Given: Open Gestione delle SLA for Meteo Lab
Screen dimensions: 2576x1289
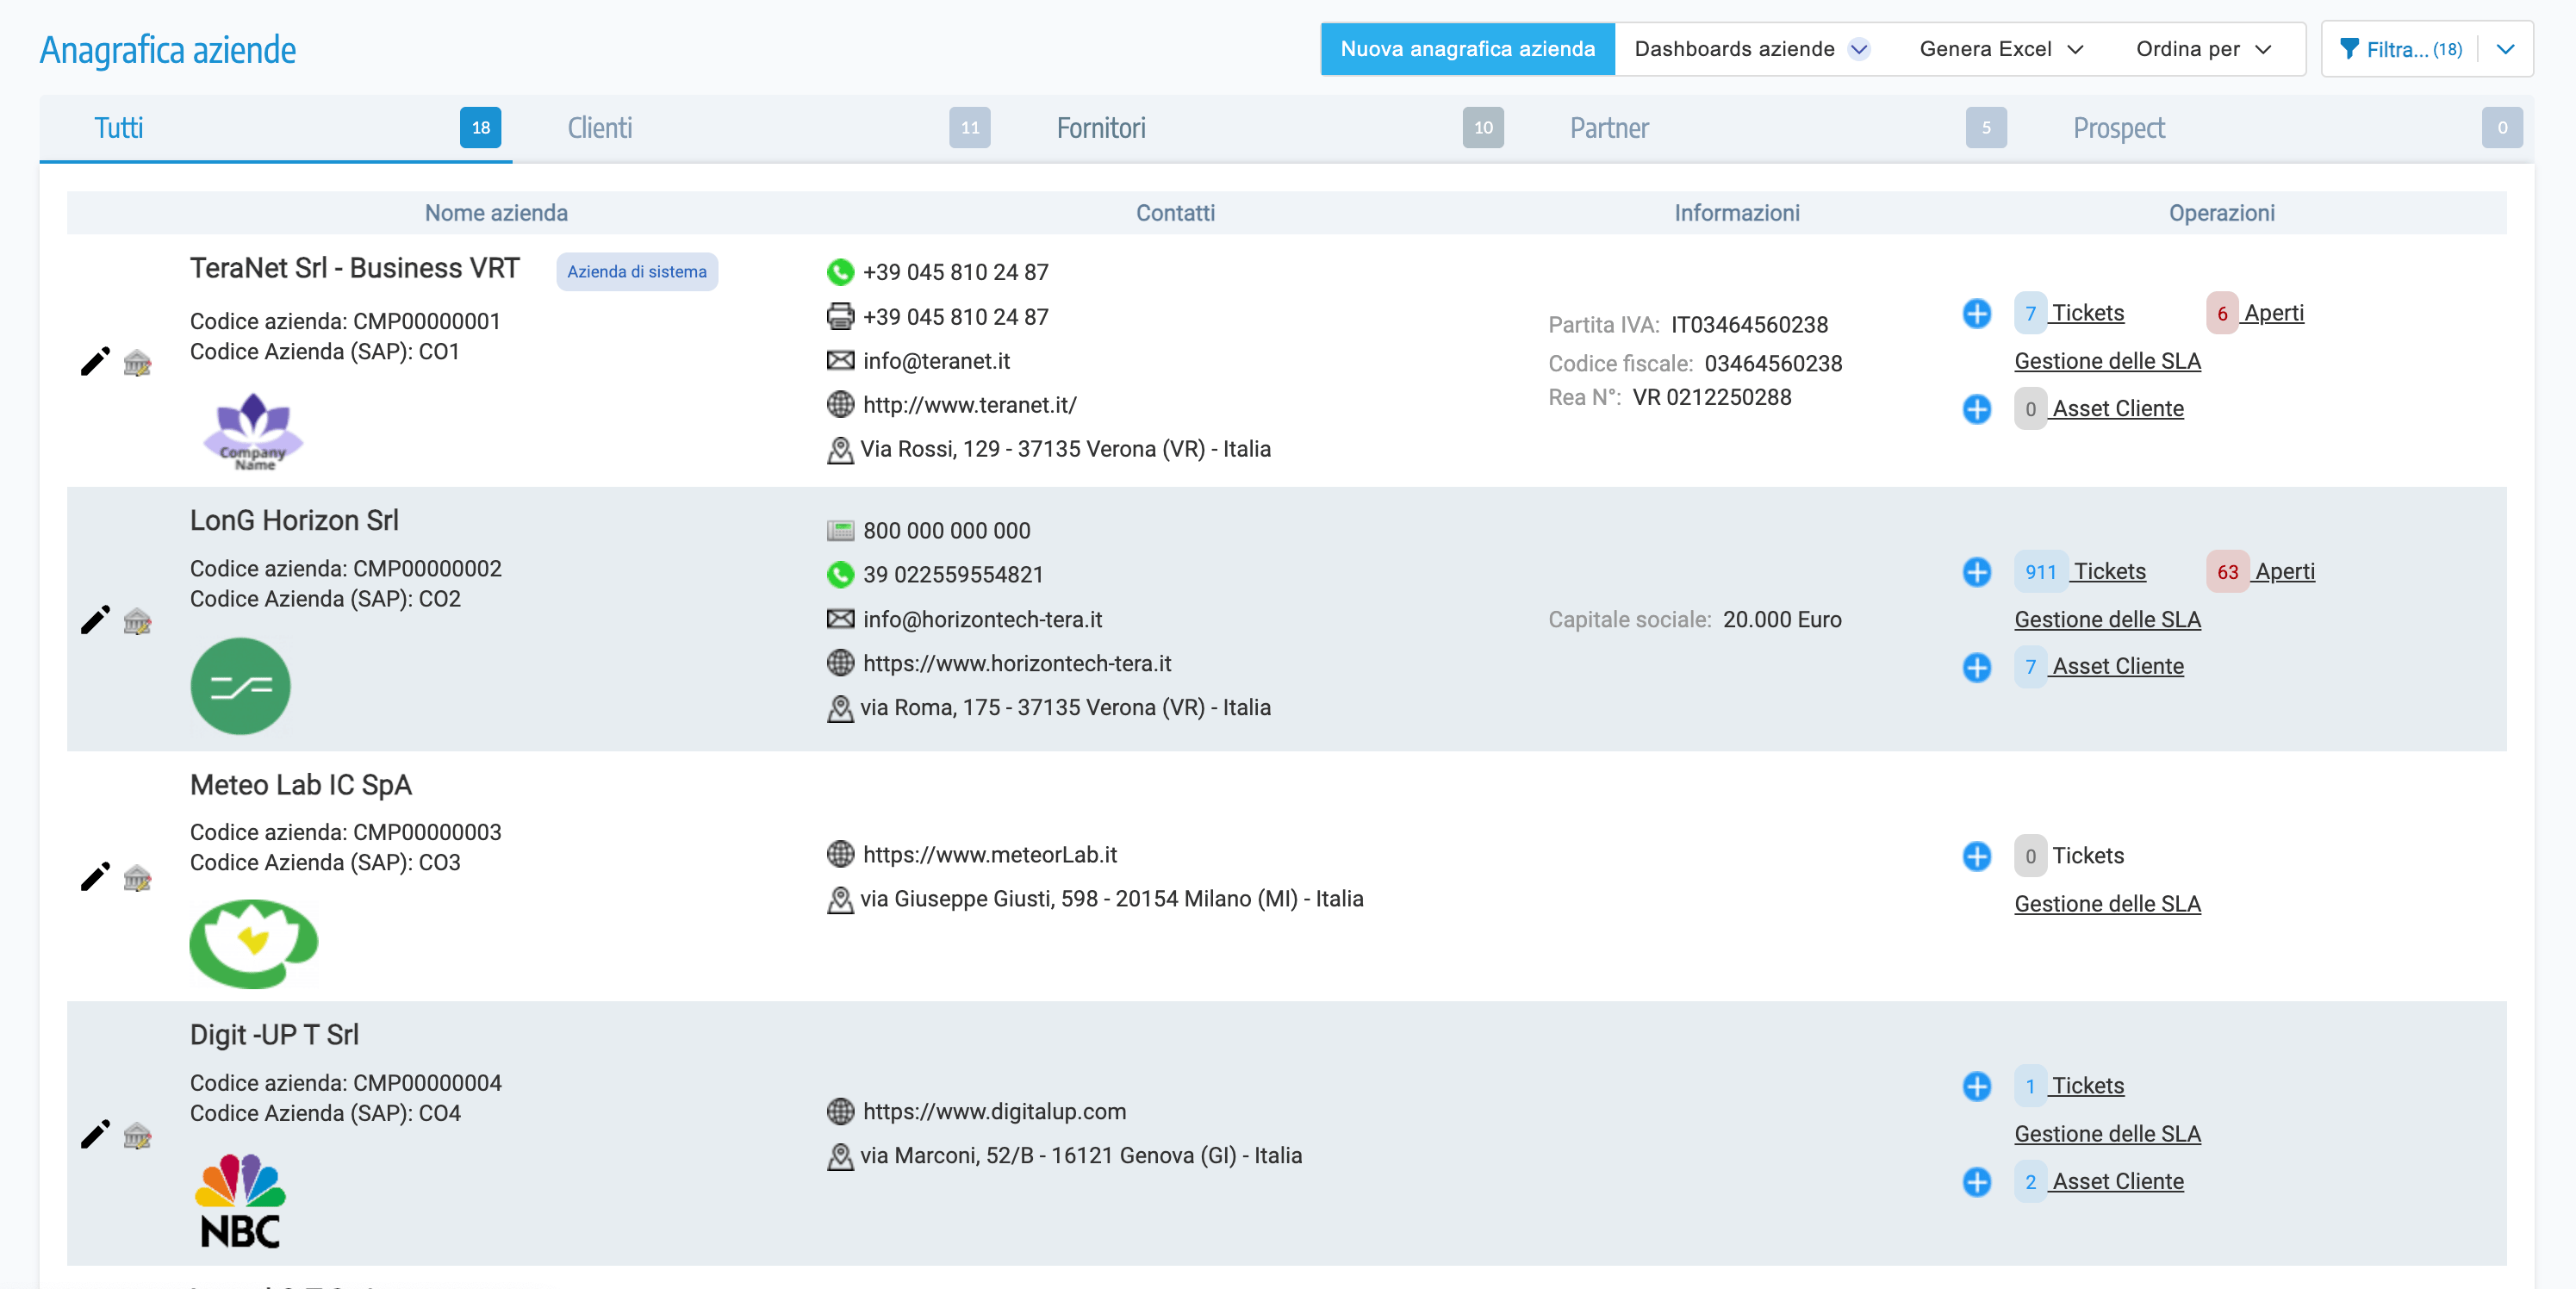Looking at the screenshot, I should 2107,904.
